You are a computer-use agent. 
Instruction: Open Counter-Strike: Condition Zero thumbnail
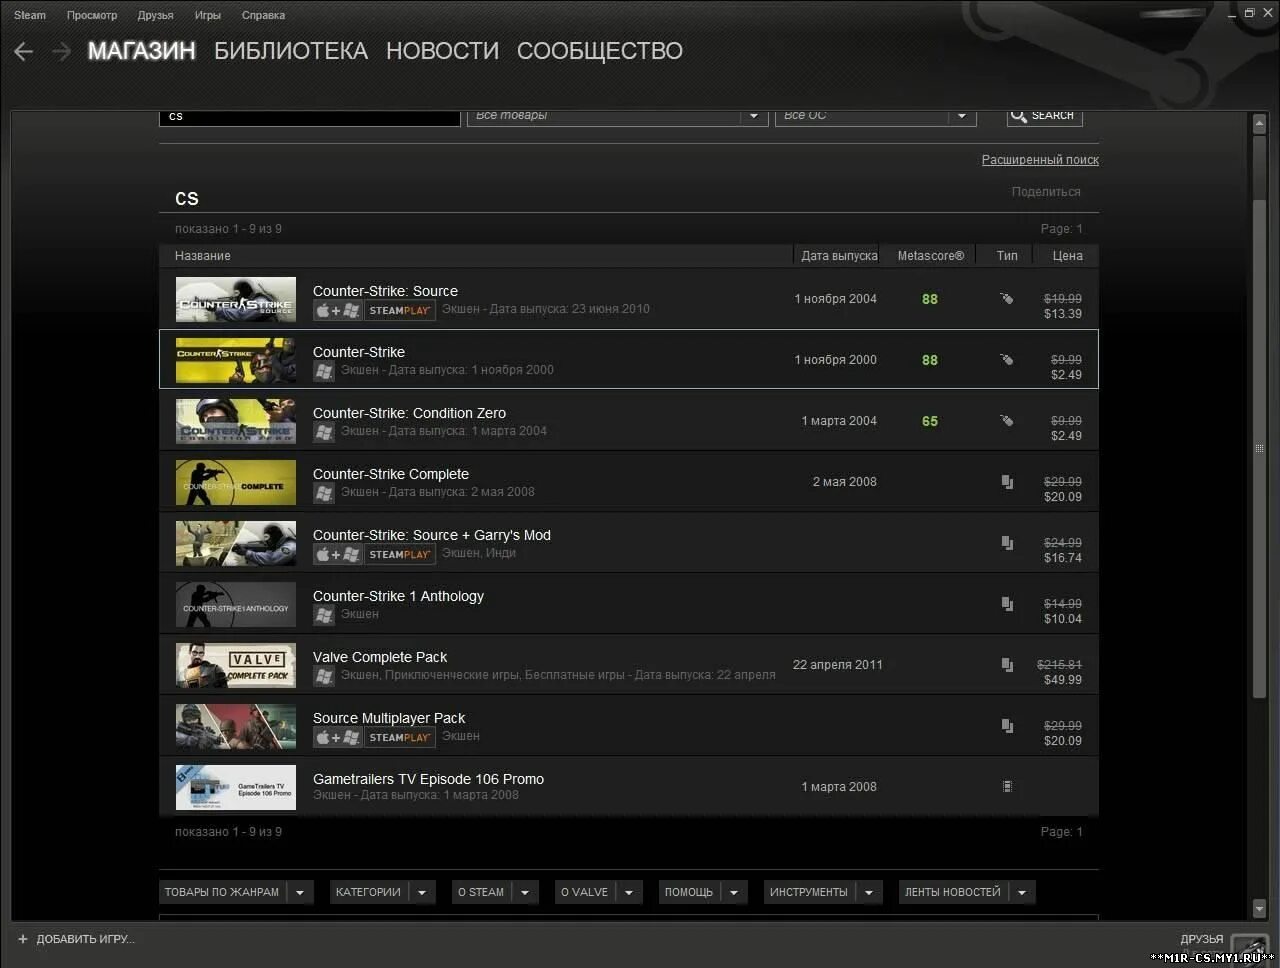tap(236, 421)
